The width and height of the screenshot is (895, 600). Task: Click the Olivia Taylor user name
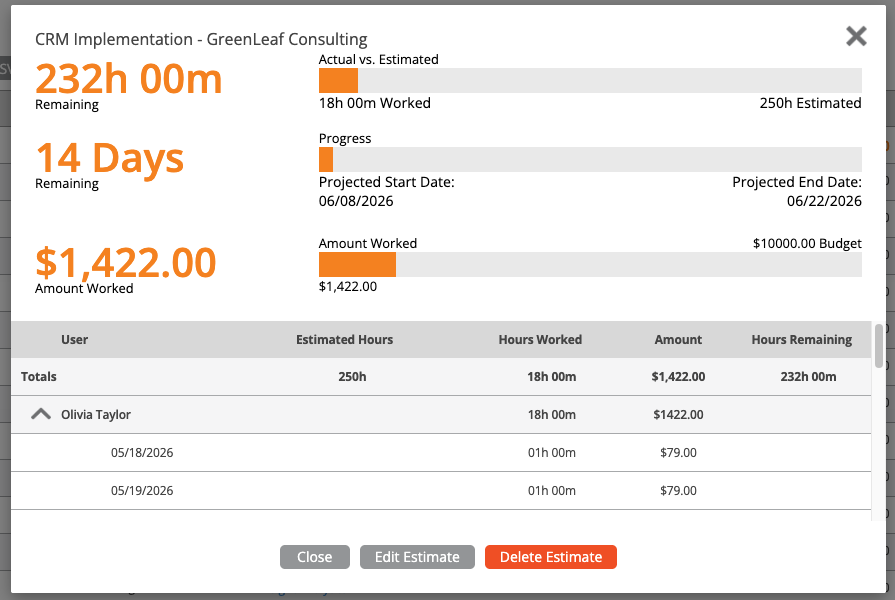click(x=96, y=414)
